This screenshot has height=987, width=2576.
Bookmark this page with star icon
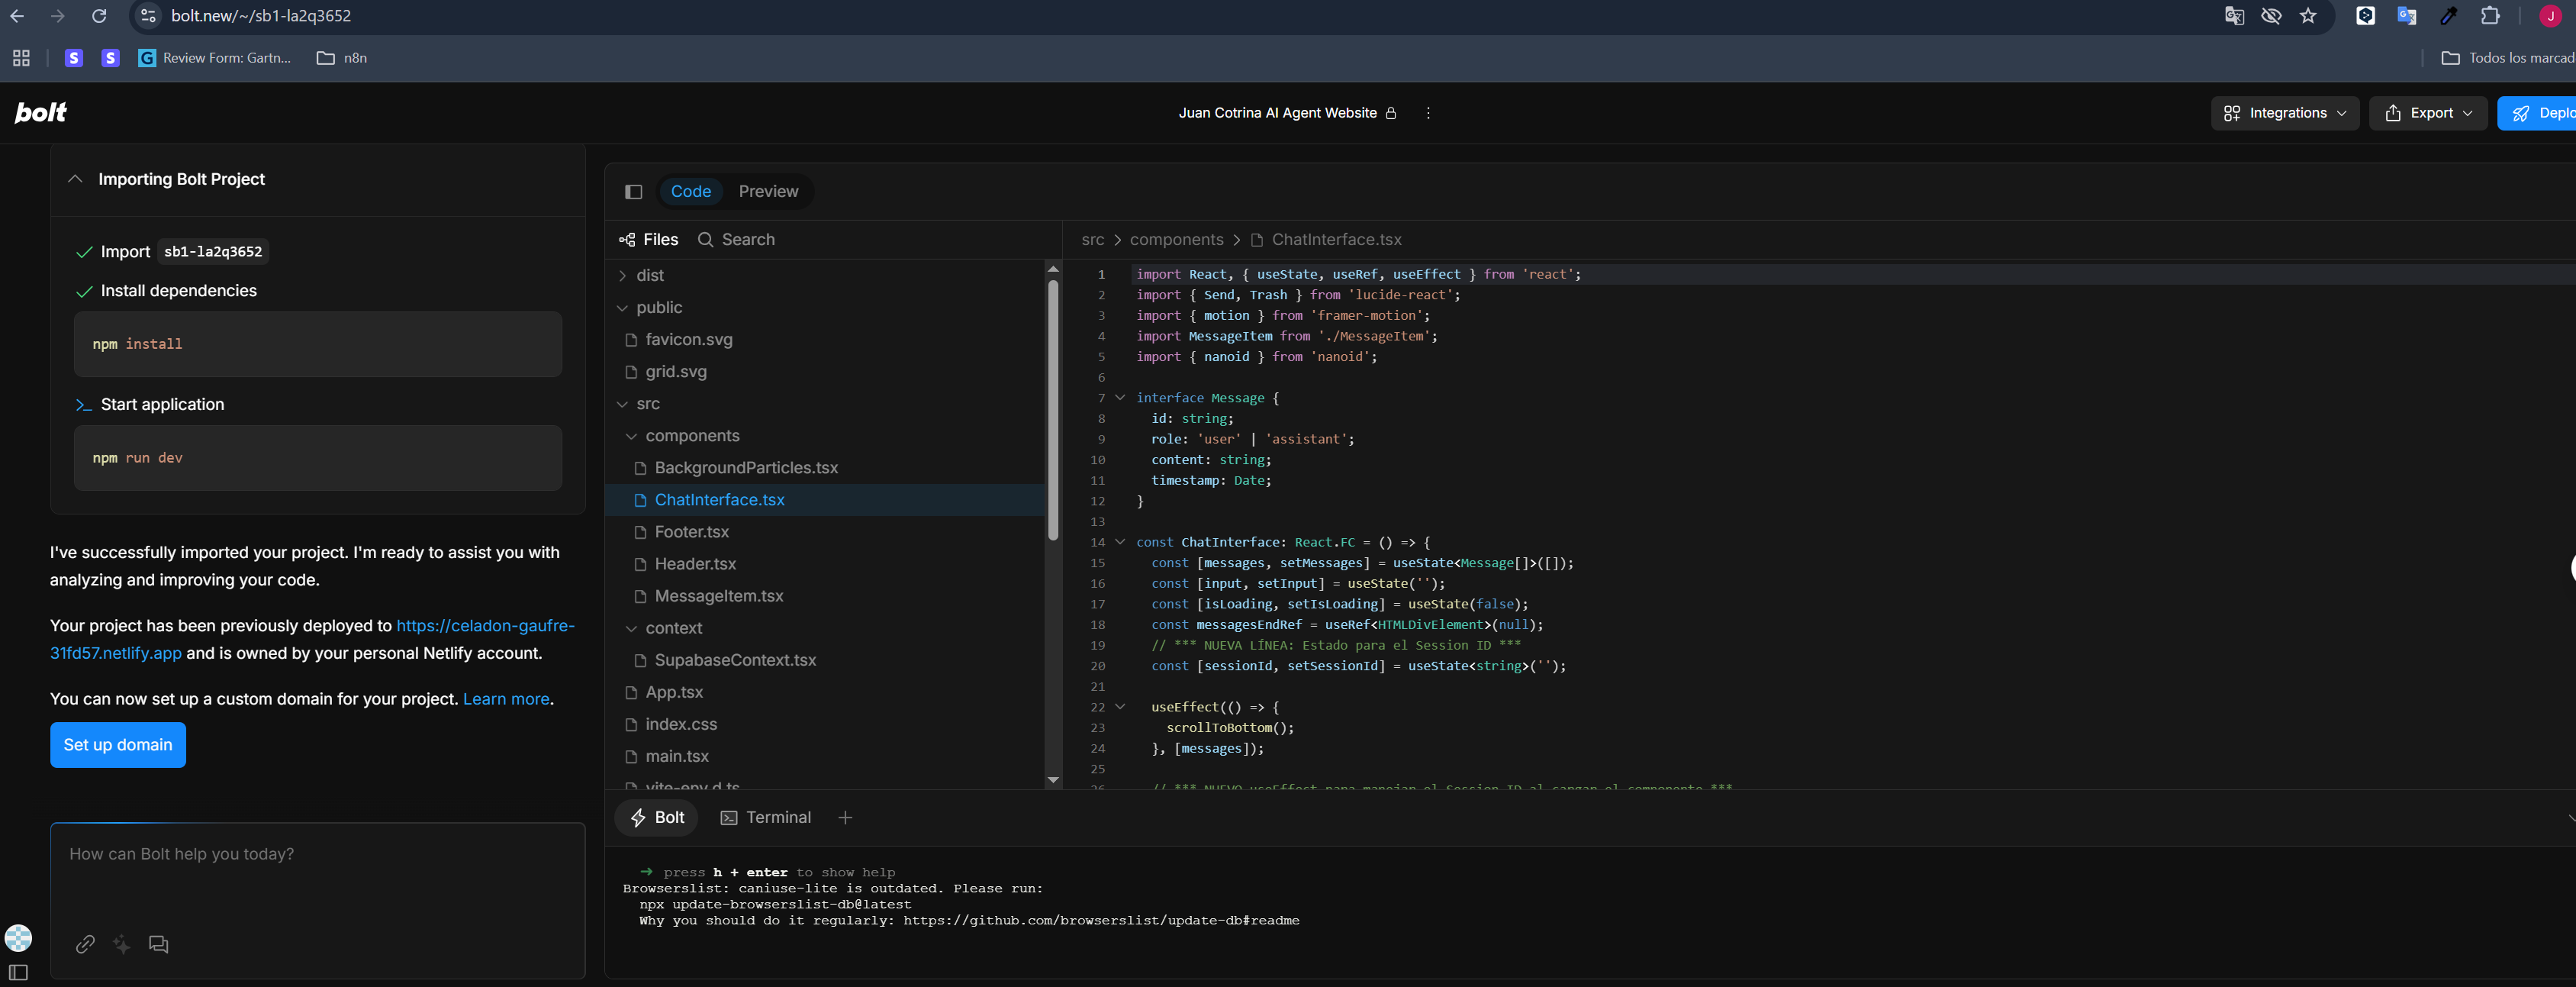pos(2308,16)
